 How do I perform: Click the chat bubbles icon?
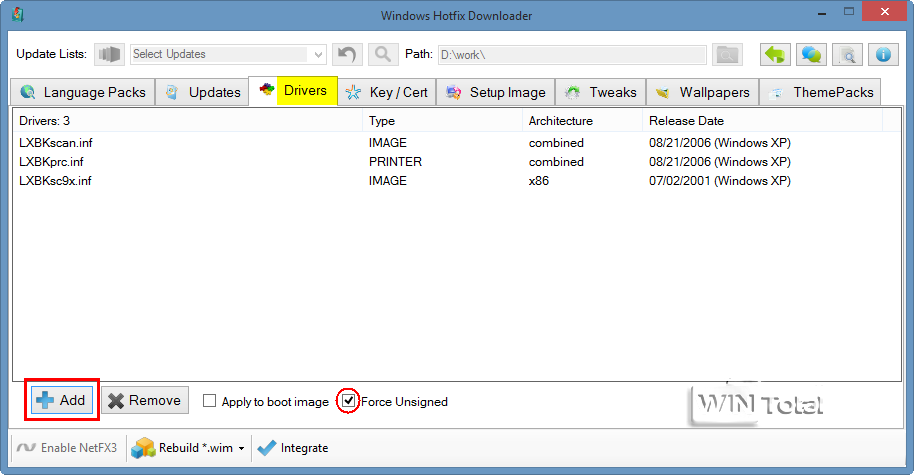click(x=811, y=54)
